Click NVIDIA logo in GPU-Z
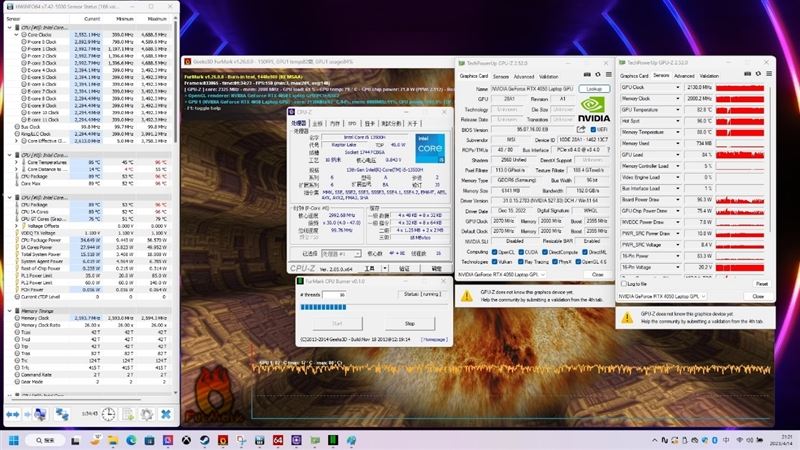 click(594, 110)
